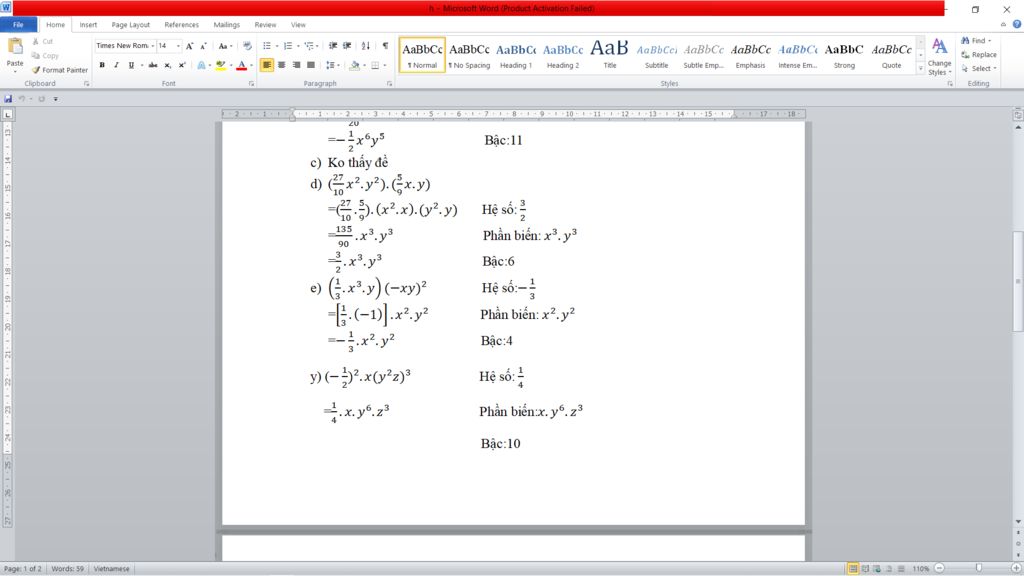Screen dimensions: 1024x576
Task: Toggle superscript formatting
Action: [182, 65]
